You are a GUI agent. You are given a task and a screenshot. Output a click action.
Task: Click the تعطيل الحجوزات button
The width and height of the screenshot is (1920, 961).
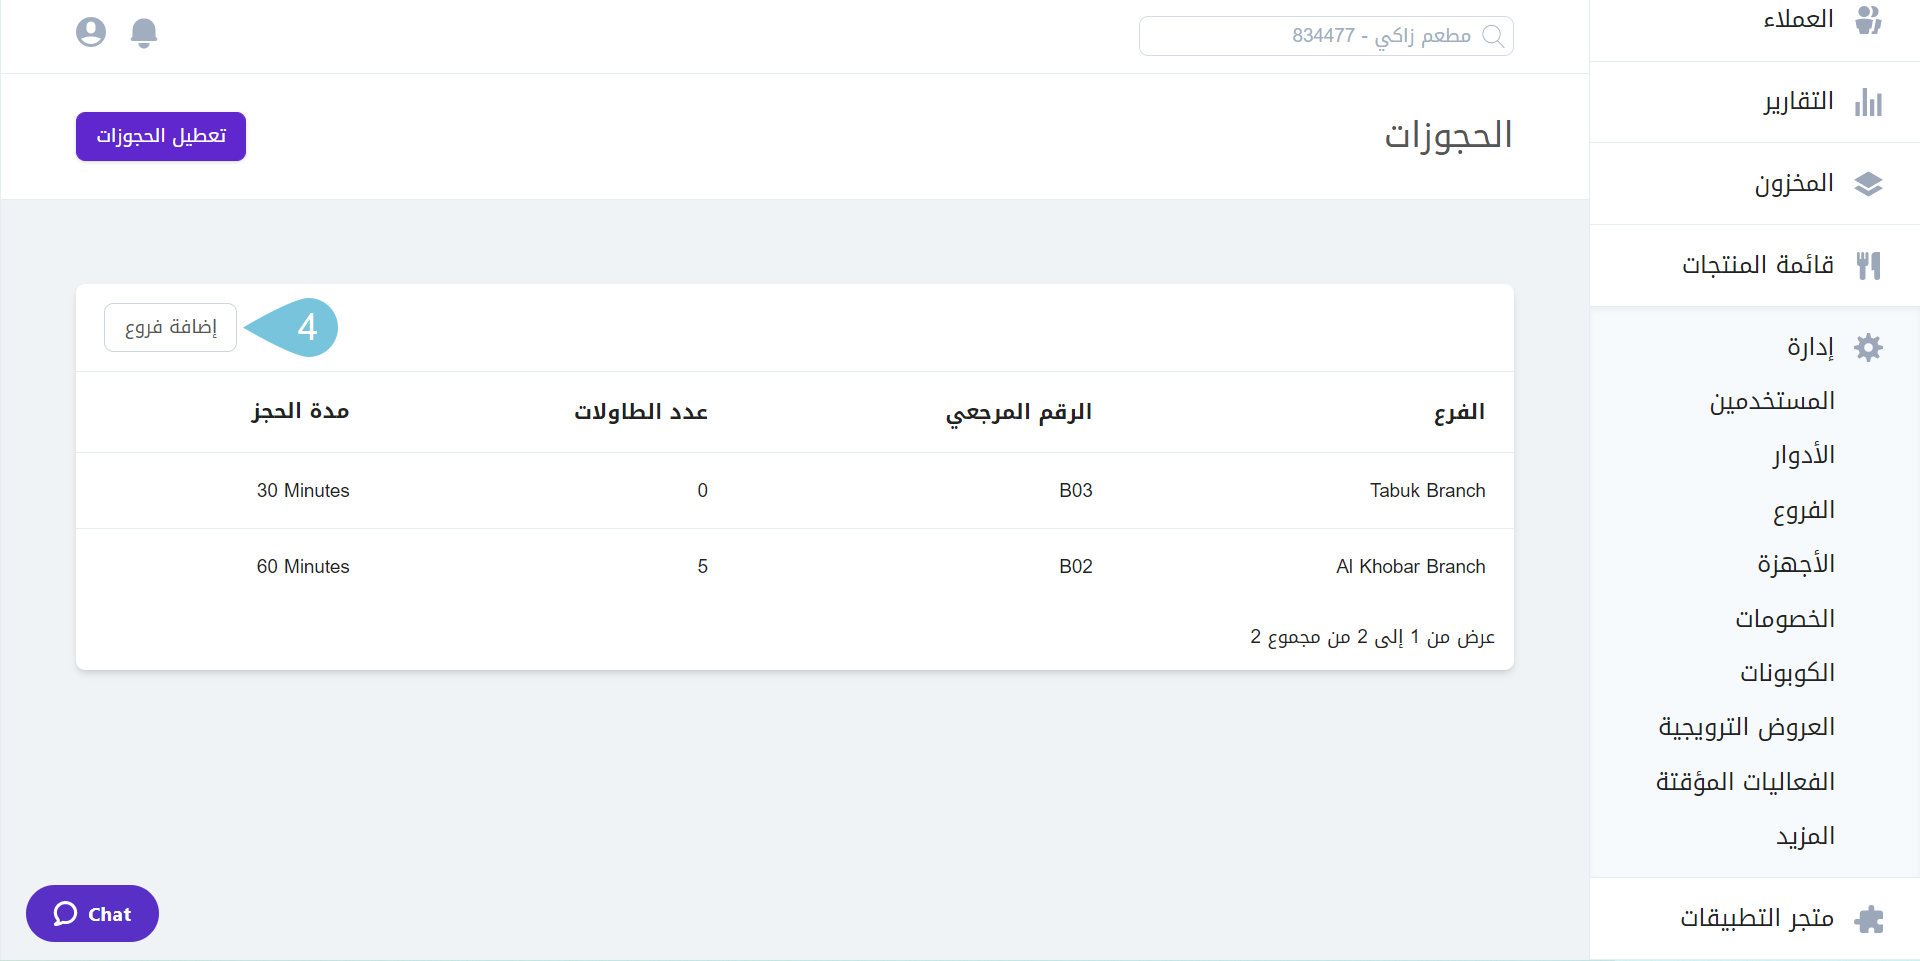coord(160,136)
